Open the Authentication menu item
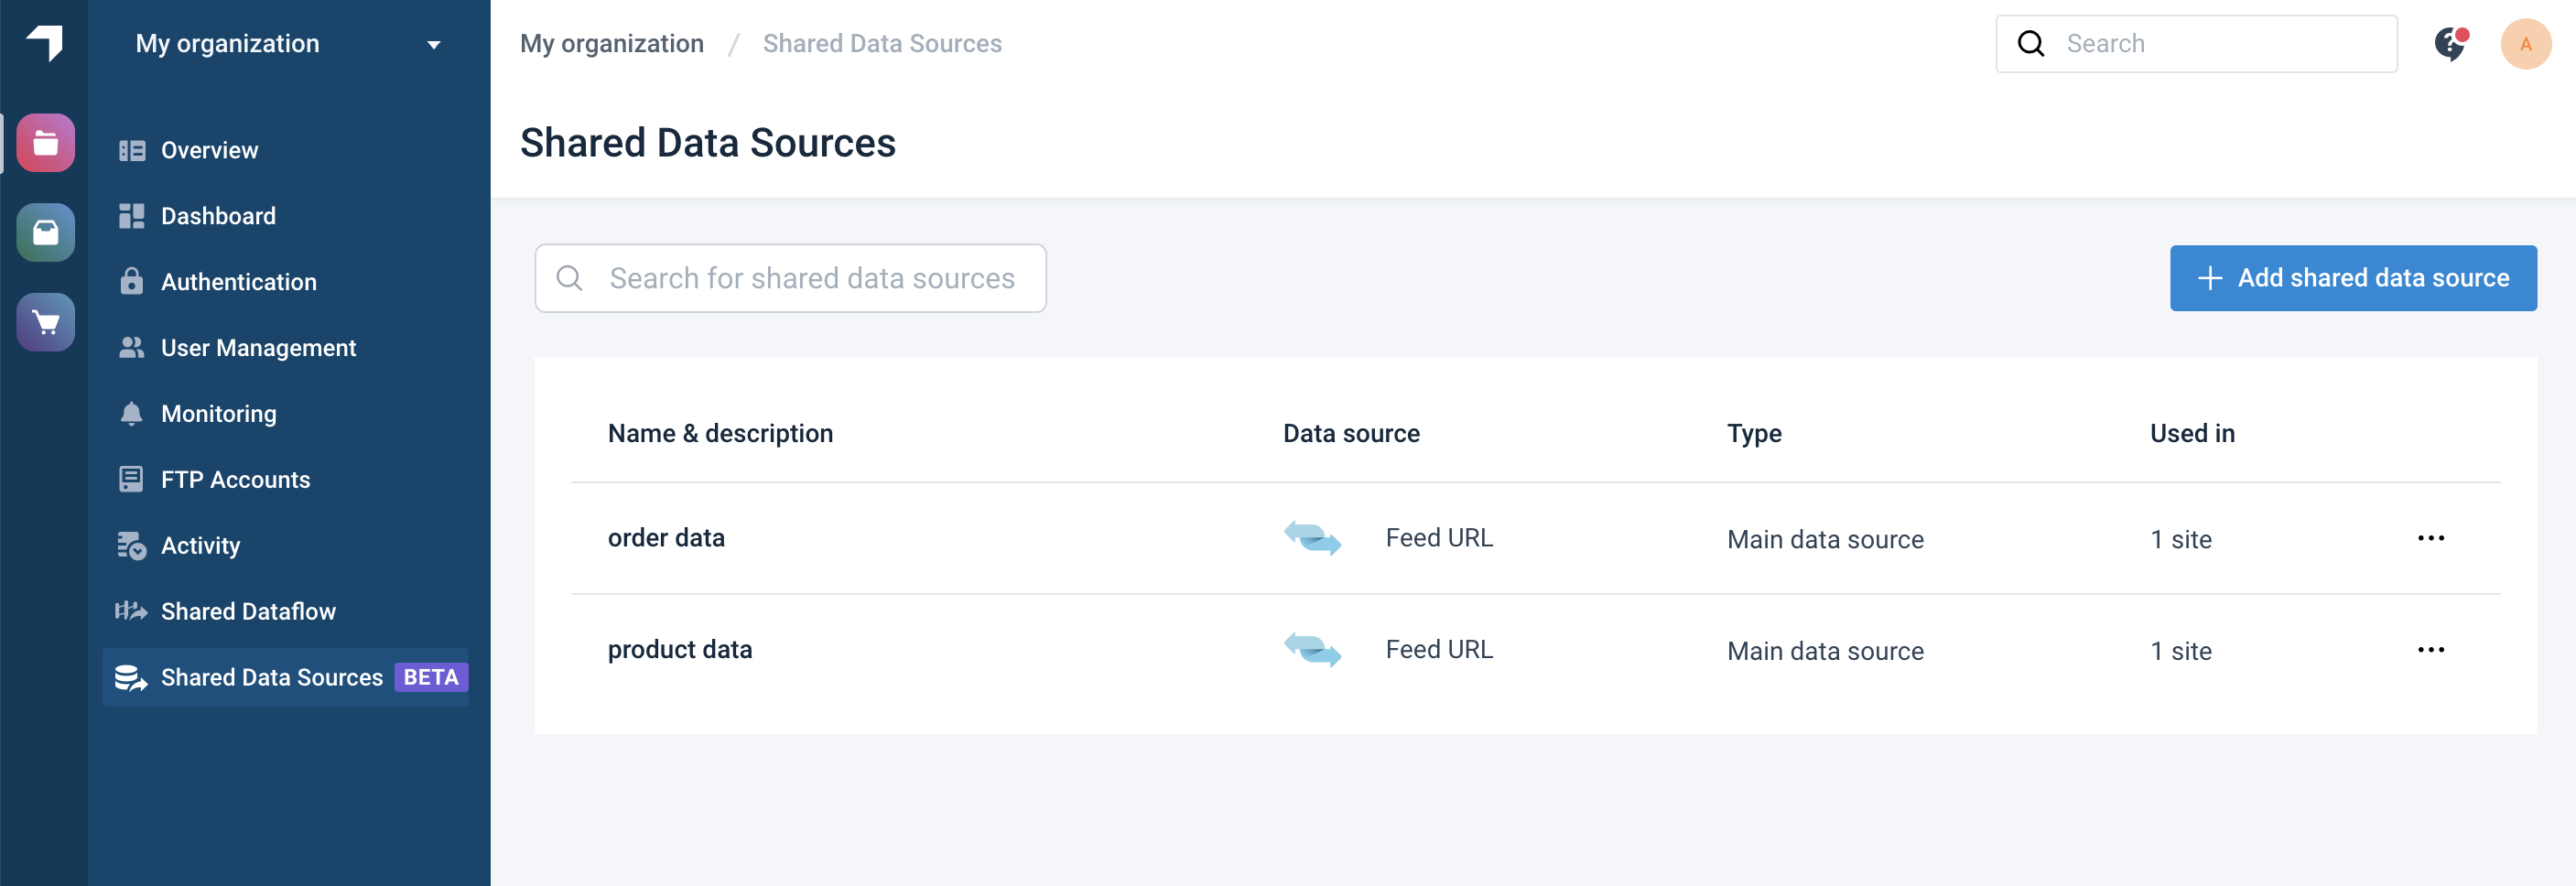The width and height of the screenshot is (2576, 886). [237, 281]
